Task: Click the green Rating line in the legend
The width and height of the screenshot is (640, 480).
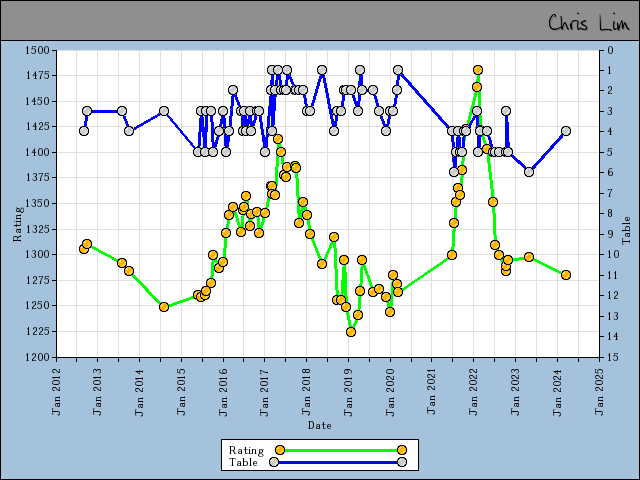Action: pyautogui.click(x=341, y=450)
